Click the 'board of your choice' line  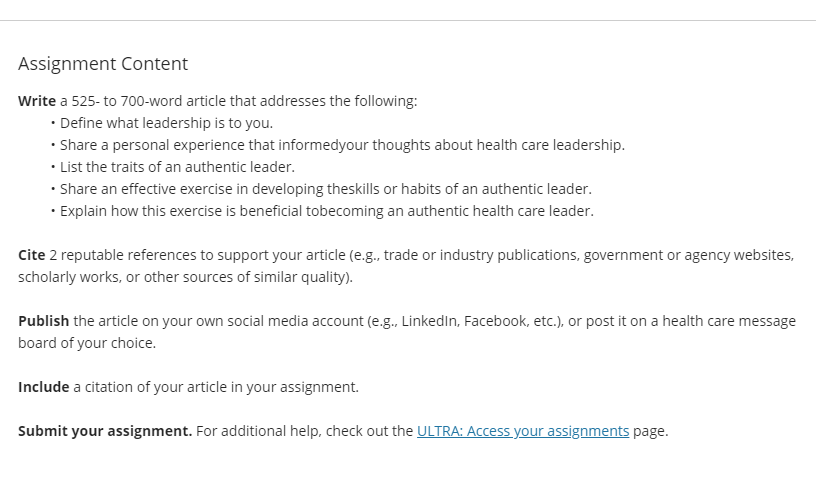pyautogui.click(x=87, y=343)
